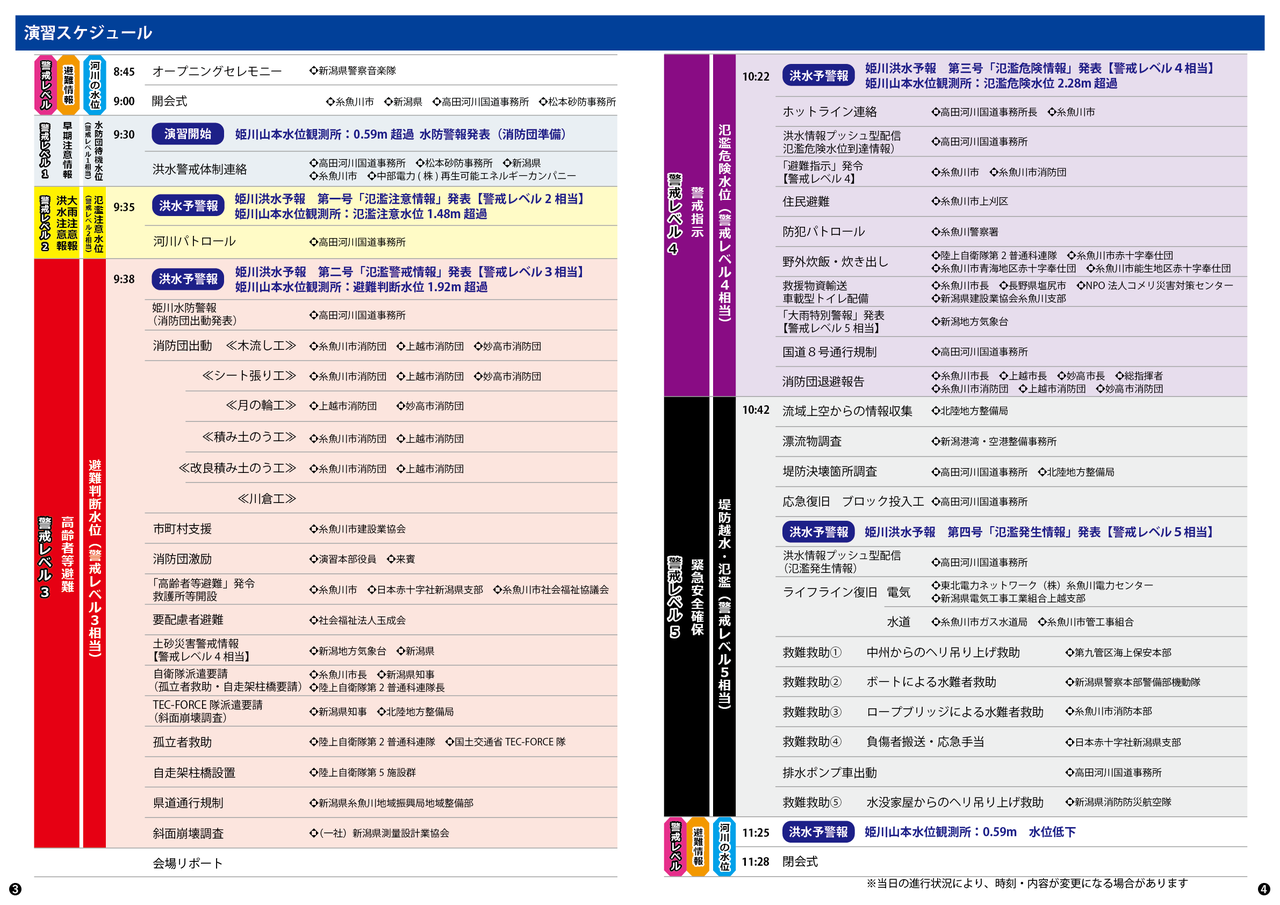Image resolution: width=1280 pixels, height=905 pixels.
Task: Click the pink 警戒レベル hexagon beside 8:45
Action: [x=46, y=85]
